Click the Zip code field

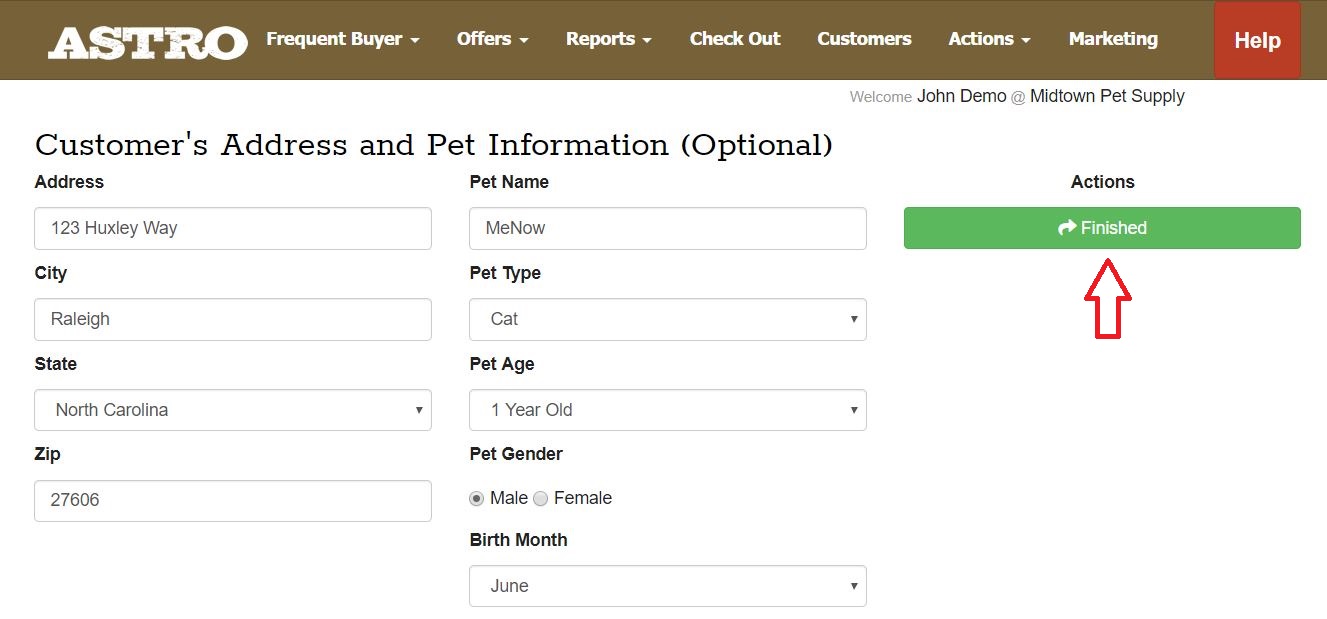pyautogui.click(x=232, y=500)
